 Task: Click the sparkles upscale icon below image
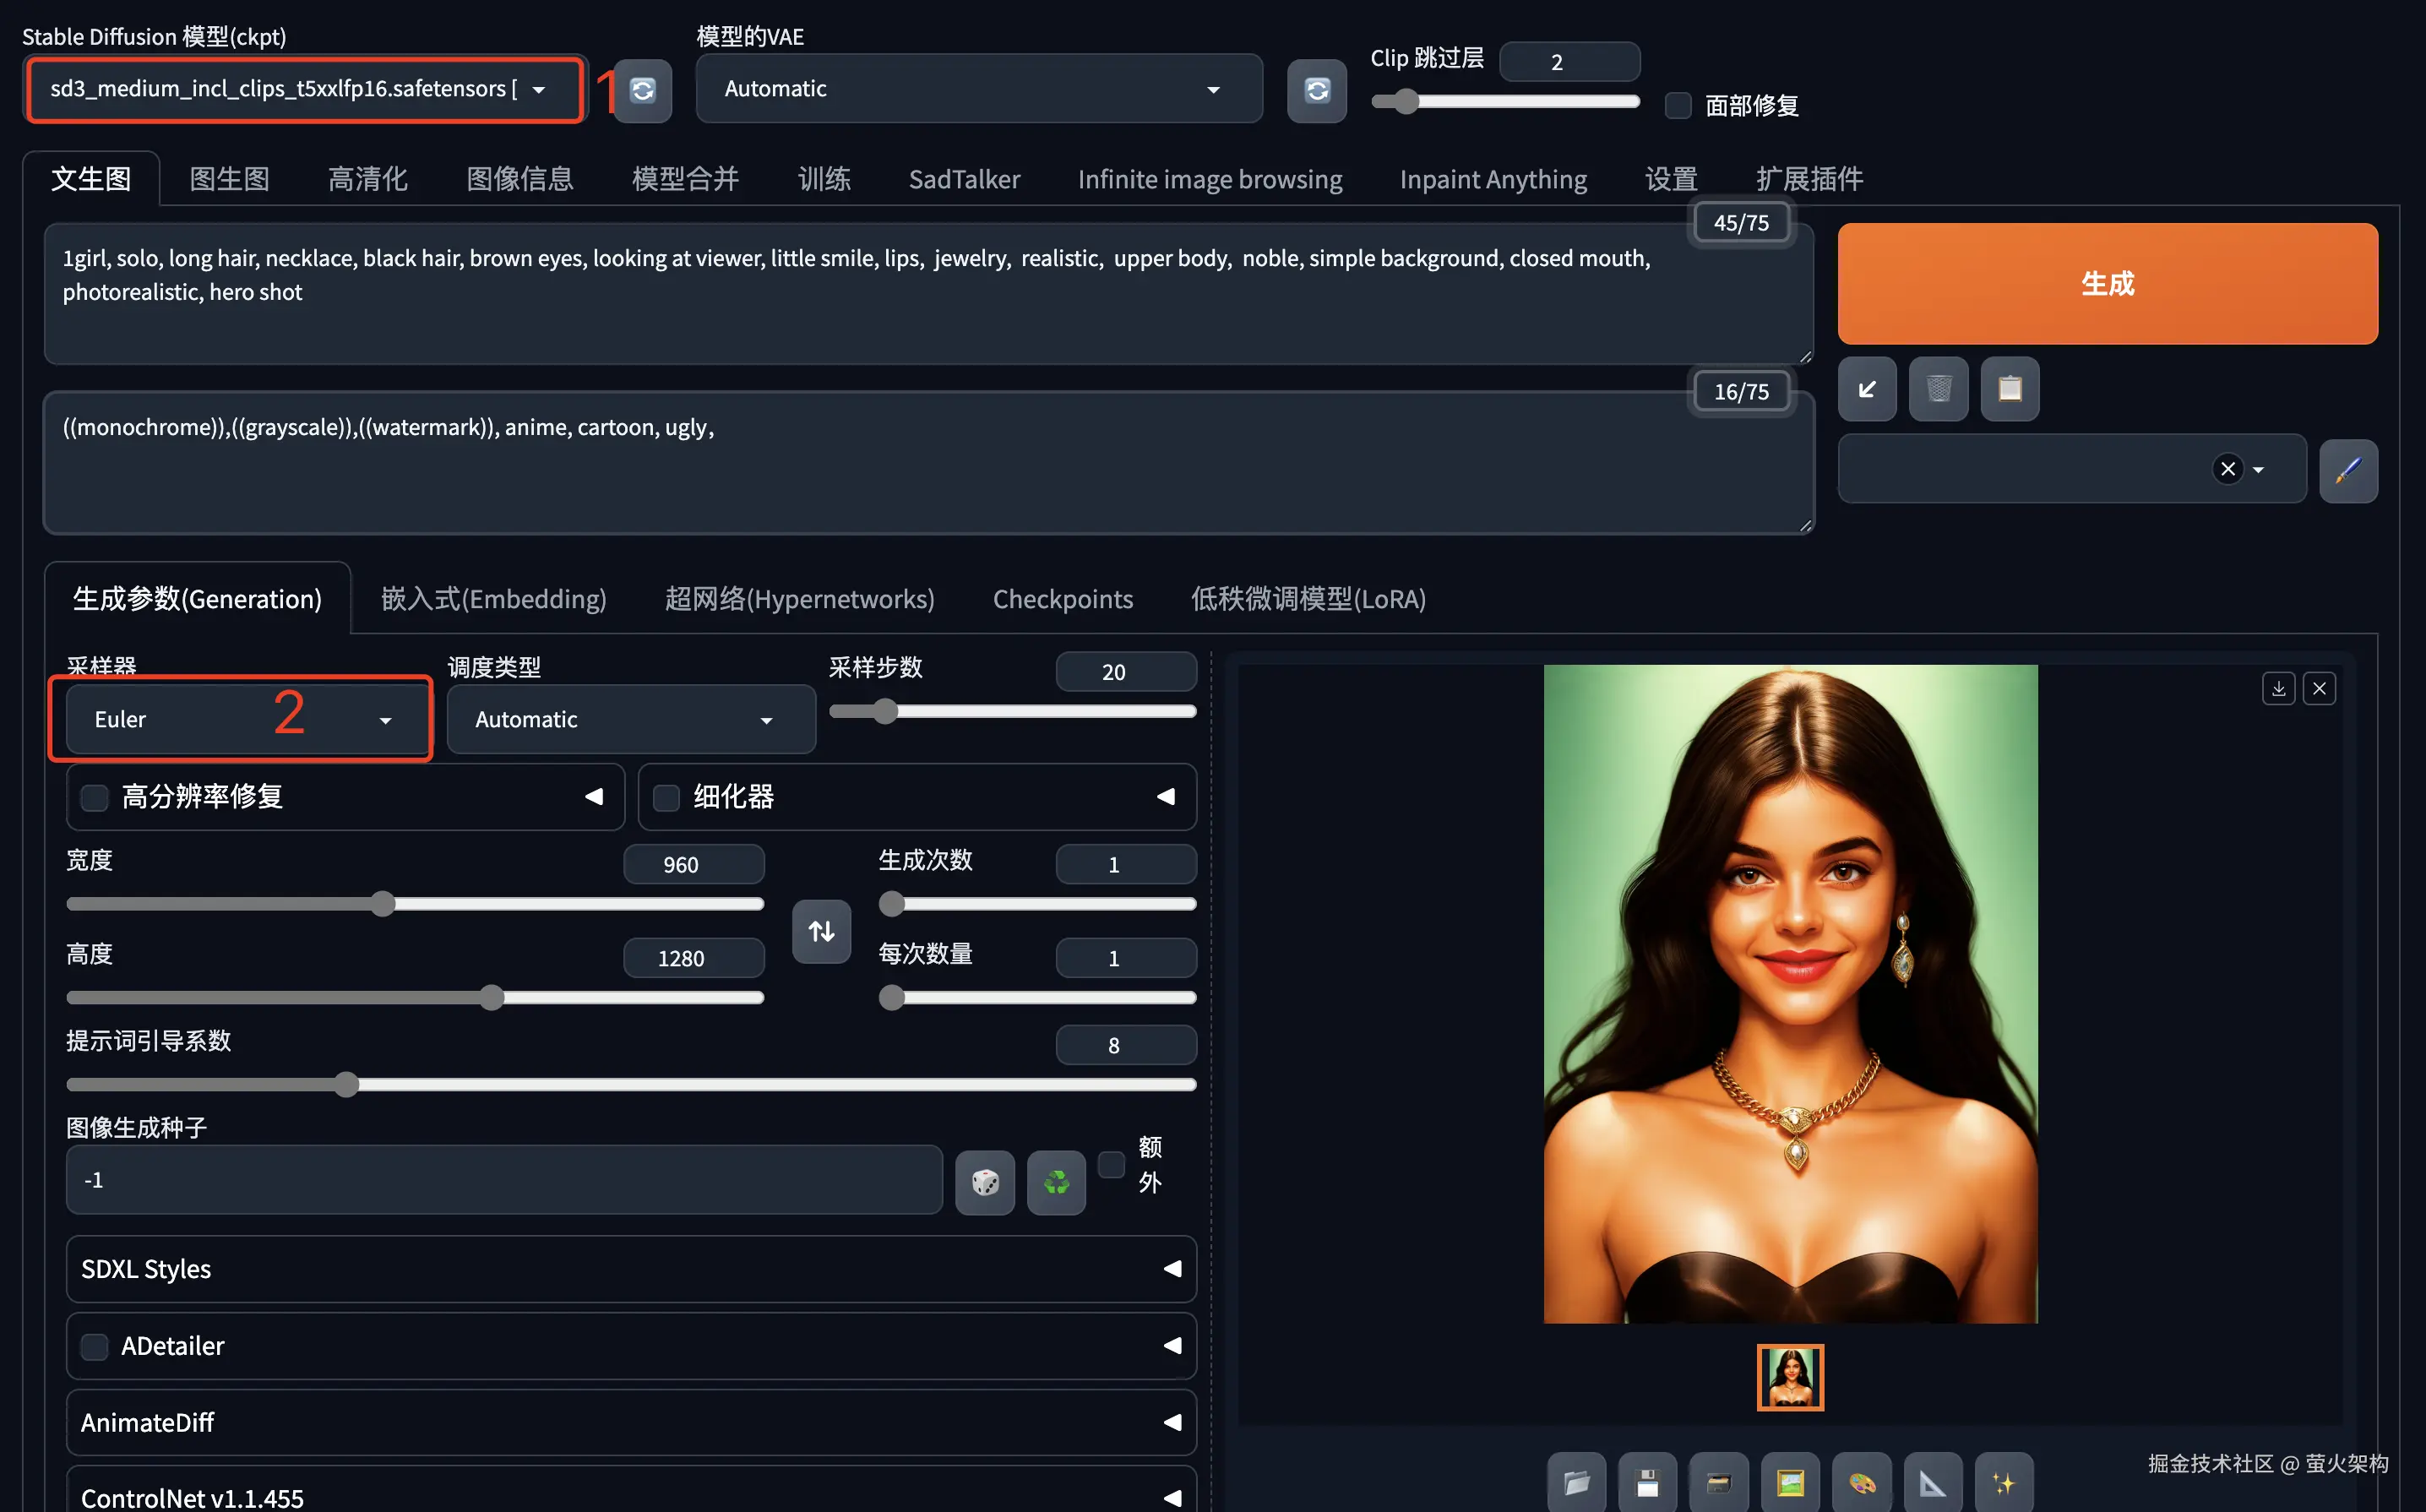point(2003,1482)
